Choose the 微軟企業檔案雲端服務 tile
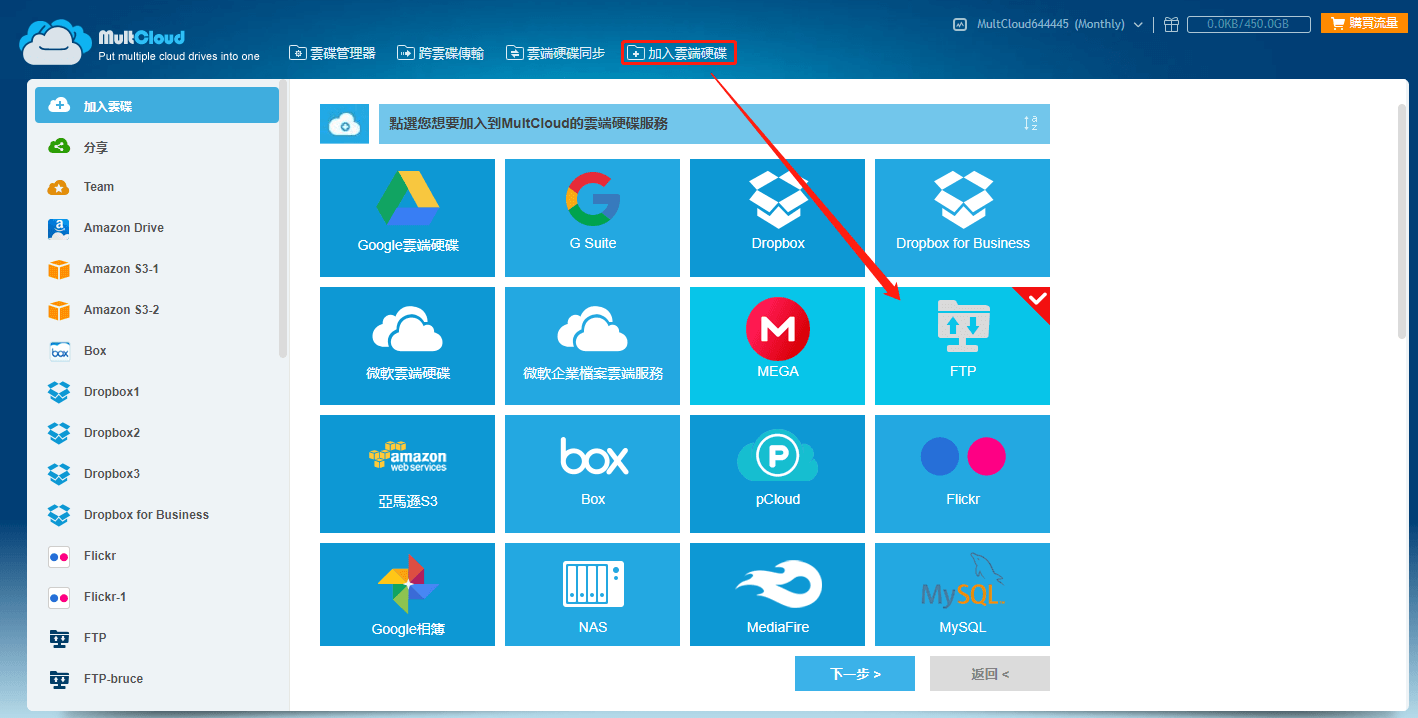Viewport: 1418px width, 718px height. coord(592,346)
